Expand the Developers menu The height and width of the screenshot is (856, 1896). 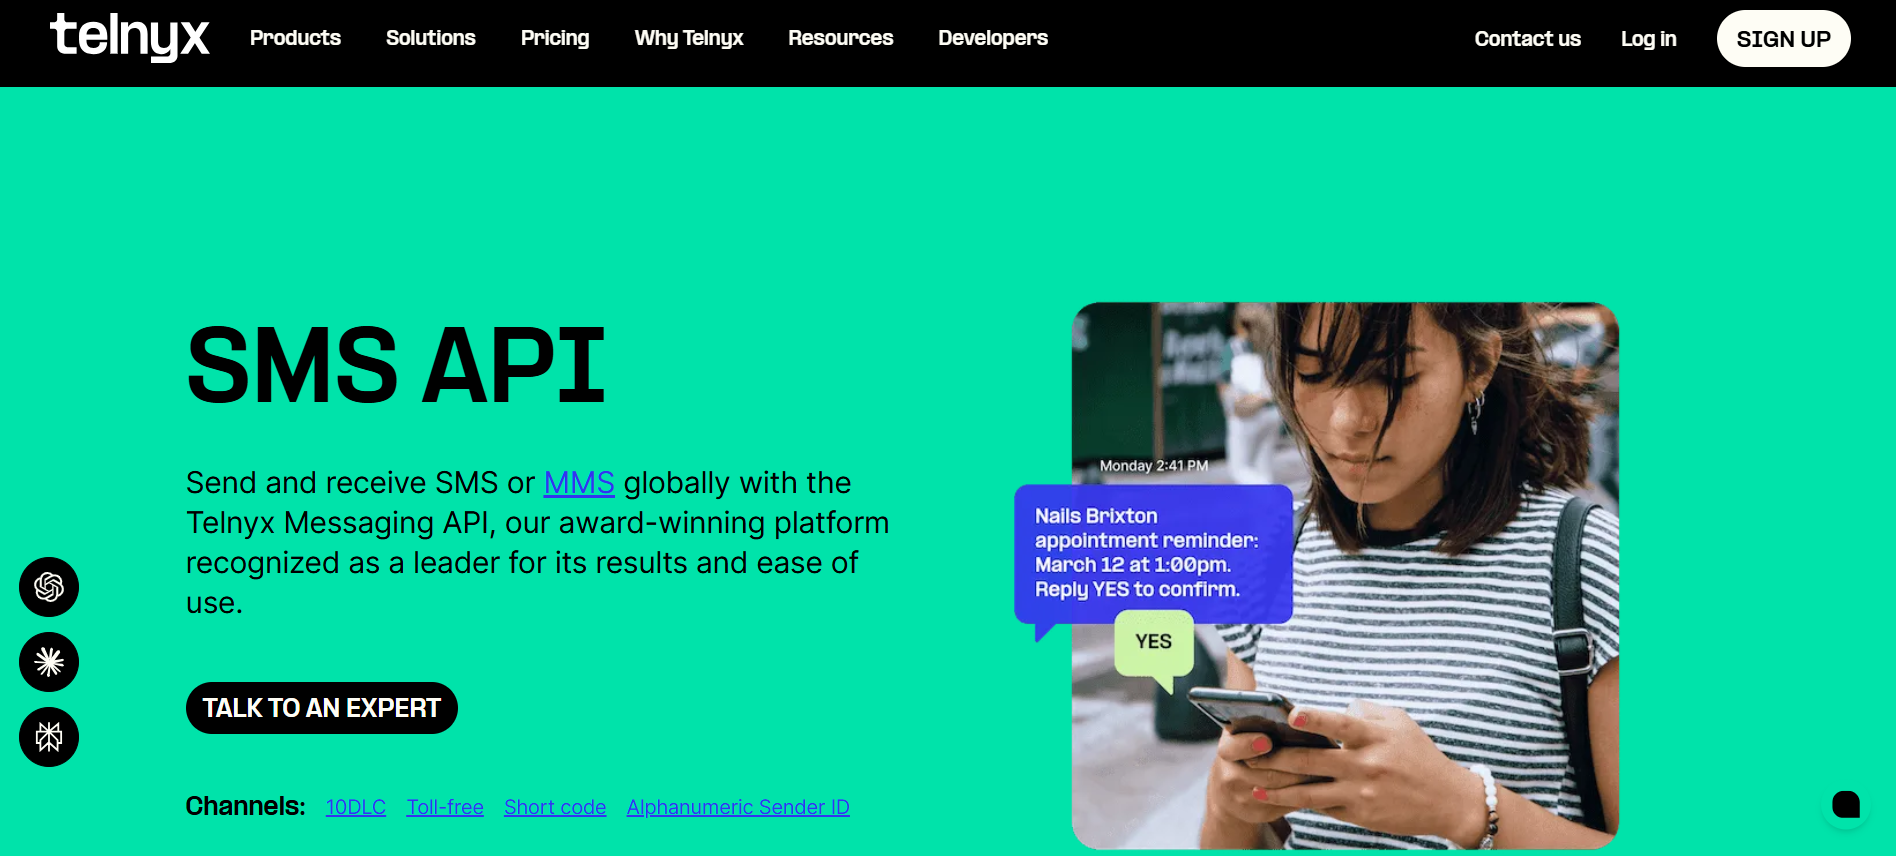click(993, 38)
